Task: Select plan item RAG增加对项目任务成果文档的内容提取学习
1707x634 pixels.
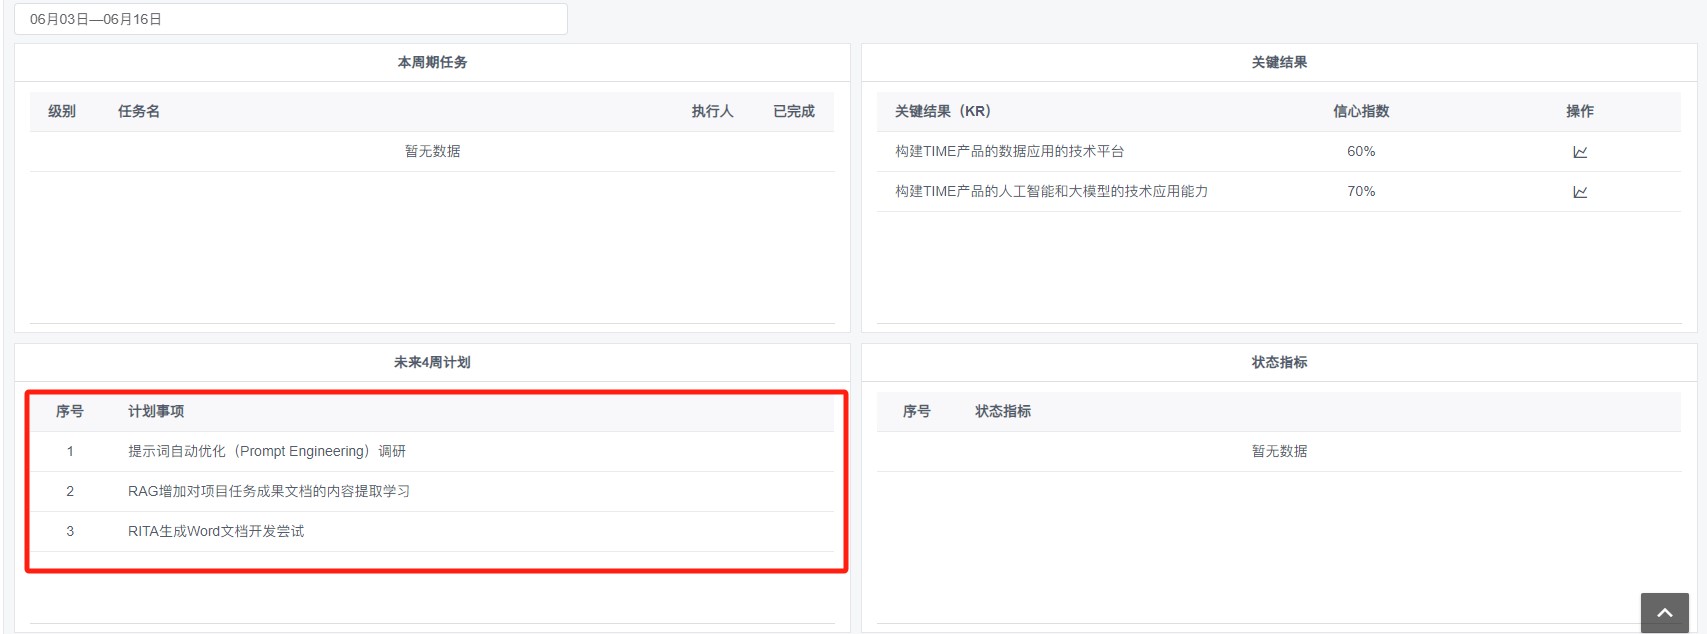Action: [x=269, y=491]
